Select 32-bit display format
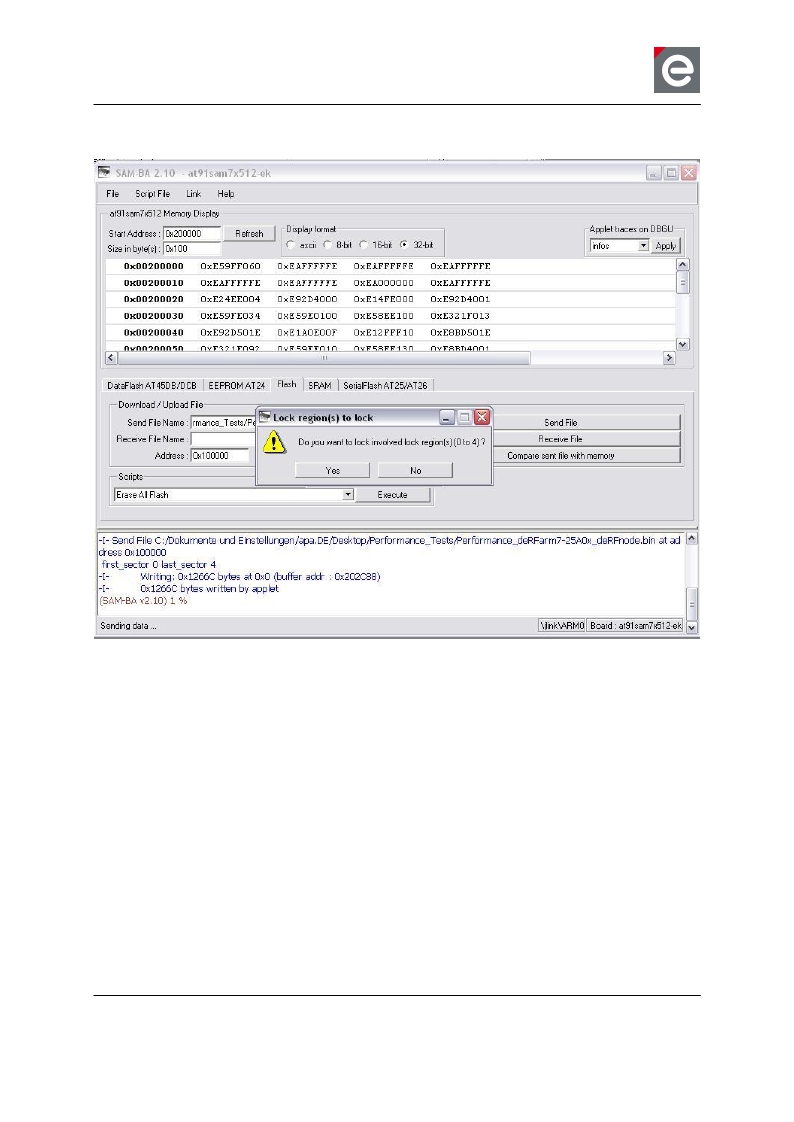794x1122 pixels. [404, 245]
